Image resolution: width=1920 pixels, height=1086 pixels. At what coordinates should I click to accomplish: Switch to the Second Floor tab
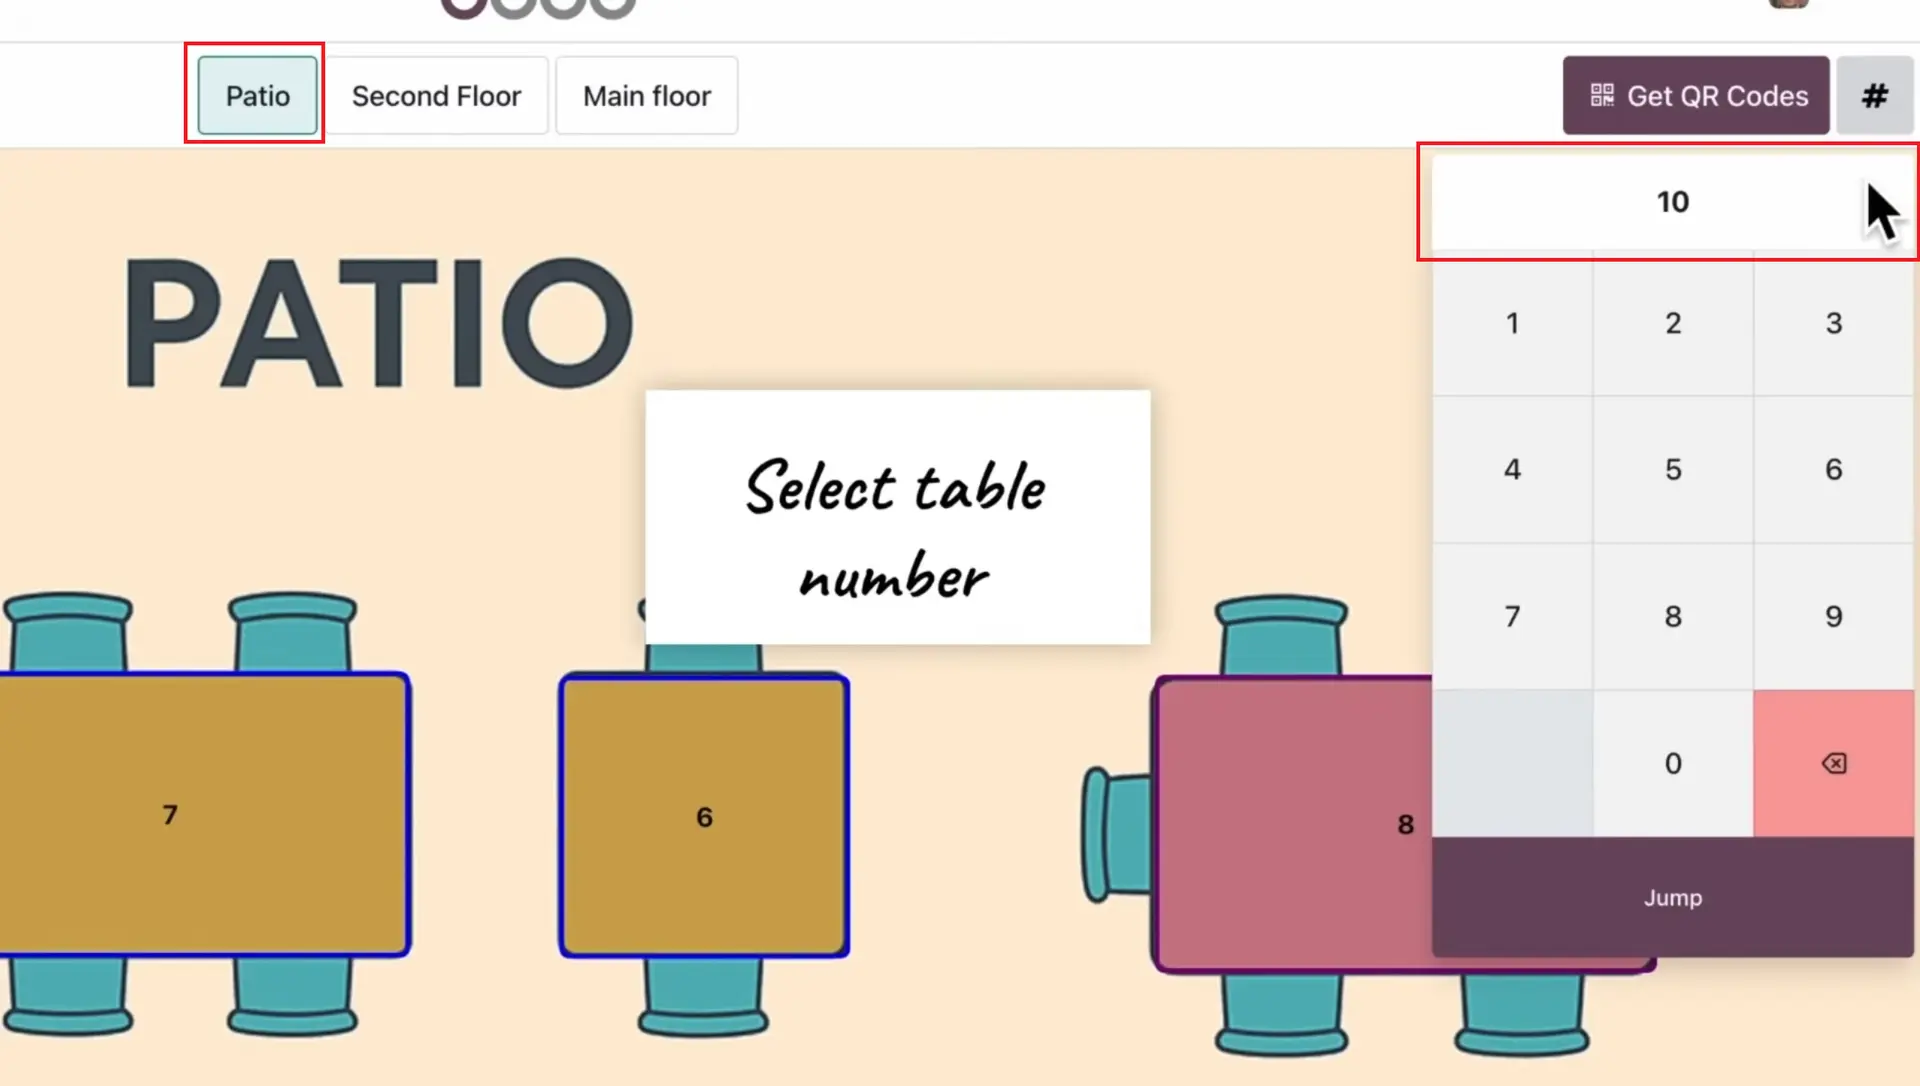[x=436, y=95]
